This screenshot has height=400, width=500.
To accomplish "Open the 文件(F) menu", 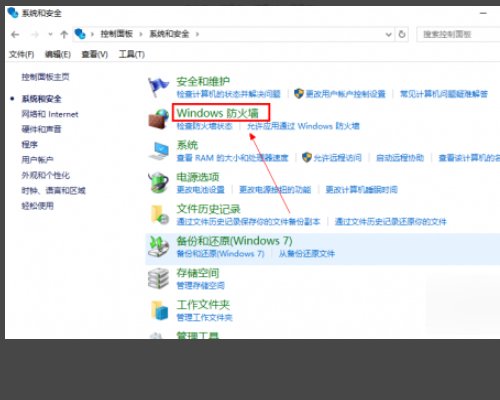I will click(21, 54).
